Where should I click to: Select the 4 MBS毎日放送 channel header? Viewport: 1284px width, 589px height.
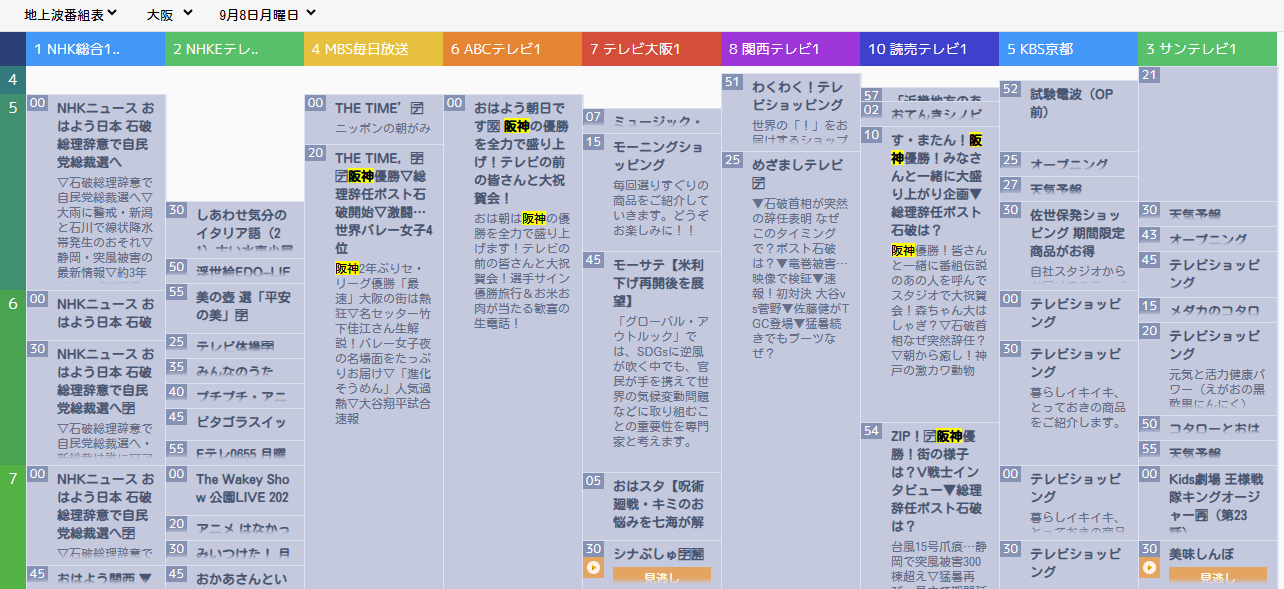[374, 48]
